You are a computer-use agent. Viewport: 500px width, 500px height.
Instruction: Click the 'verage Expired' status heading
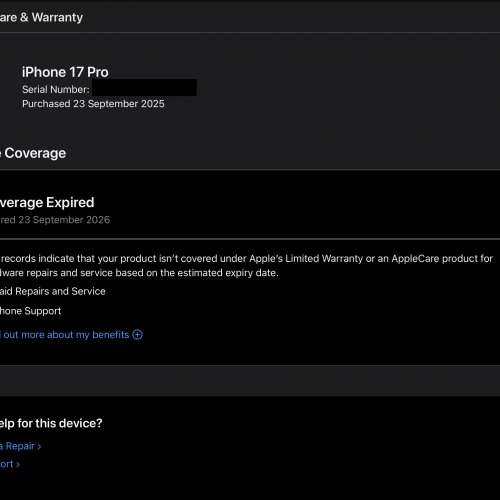(47, 202)
